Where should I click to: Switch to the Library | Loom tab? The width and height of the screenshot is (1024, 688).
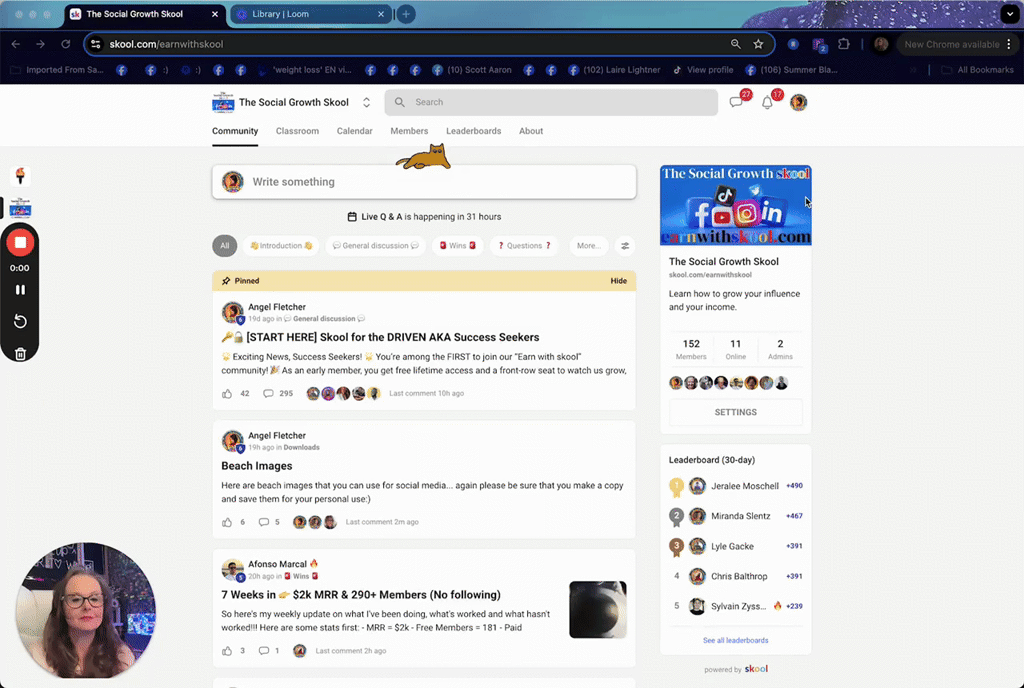pos(311,14)
